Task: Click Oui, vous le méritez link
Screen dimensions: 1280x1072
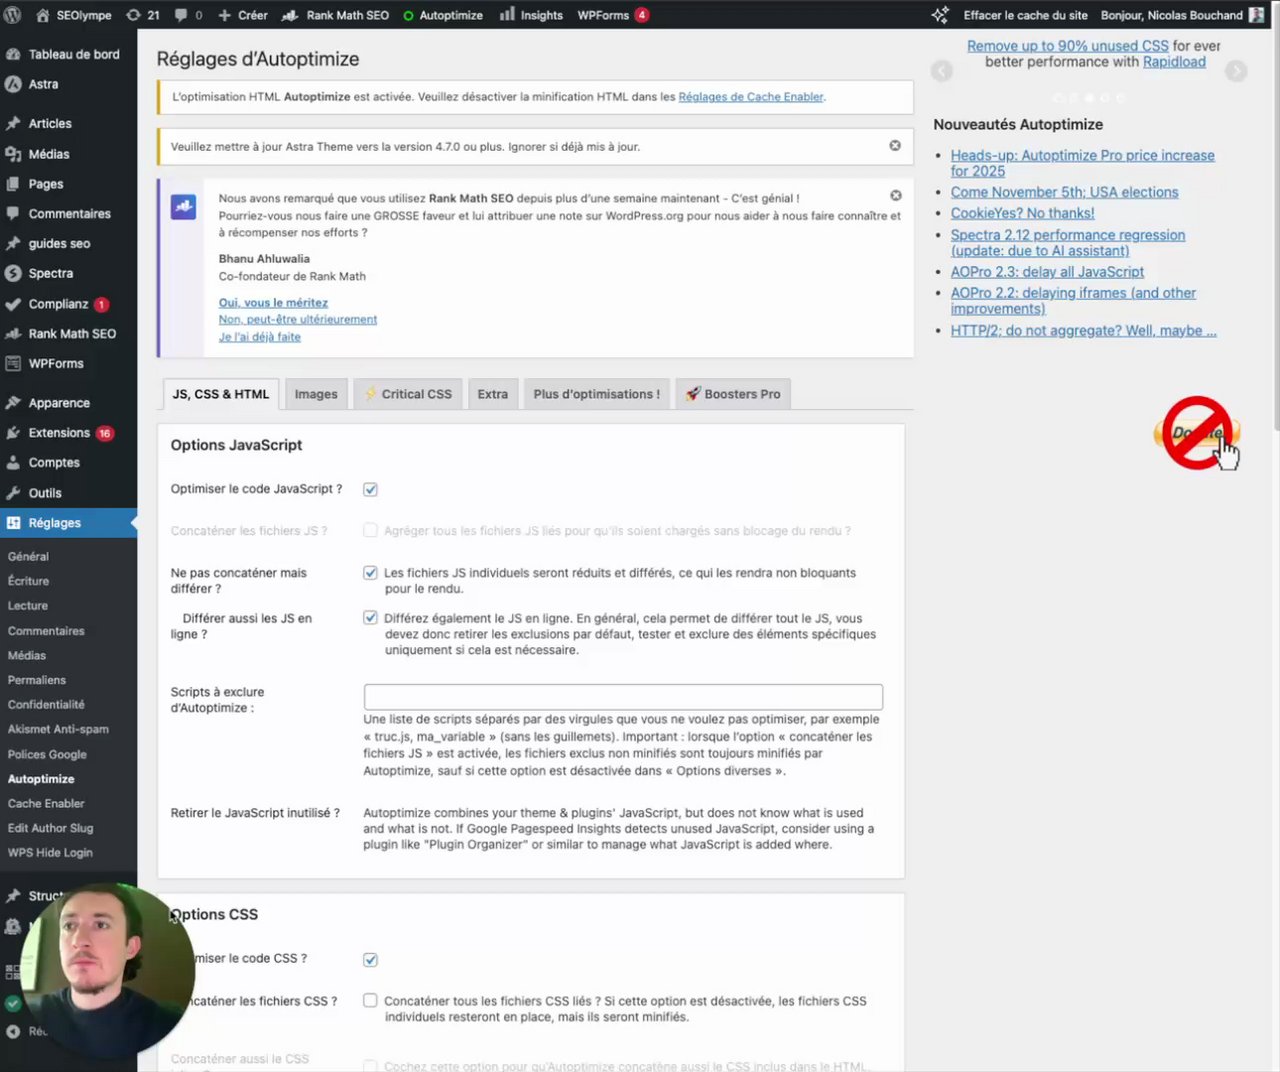Action: pyautogui.click(x=273, y=302)
